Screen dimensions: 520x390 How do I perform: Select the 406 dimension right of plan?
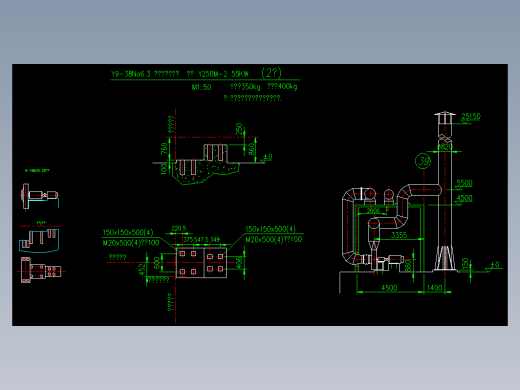pos(239,262)
